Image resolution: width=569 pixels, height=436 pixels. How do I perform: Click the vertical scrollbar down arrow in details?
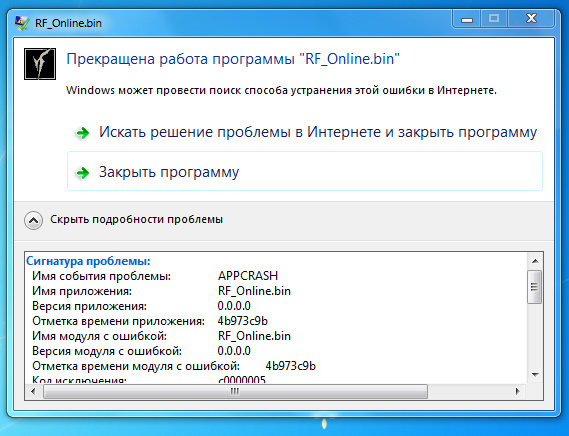(x=535, y=375)
